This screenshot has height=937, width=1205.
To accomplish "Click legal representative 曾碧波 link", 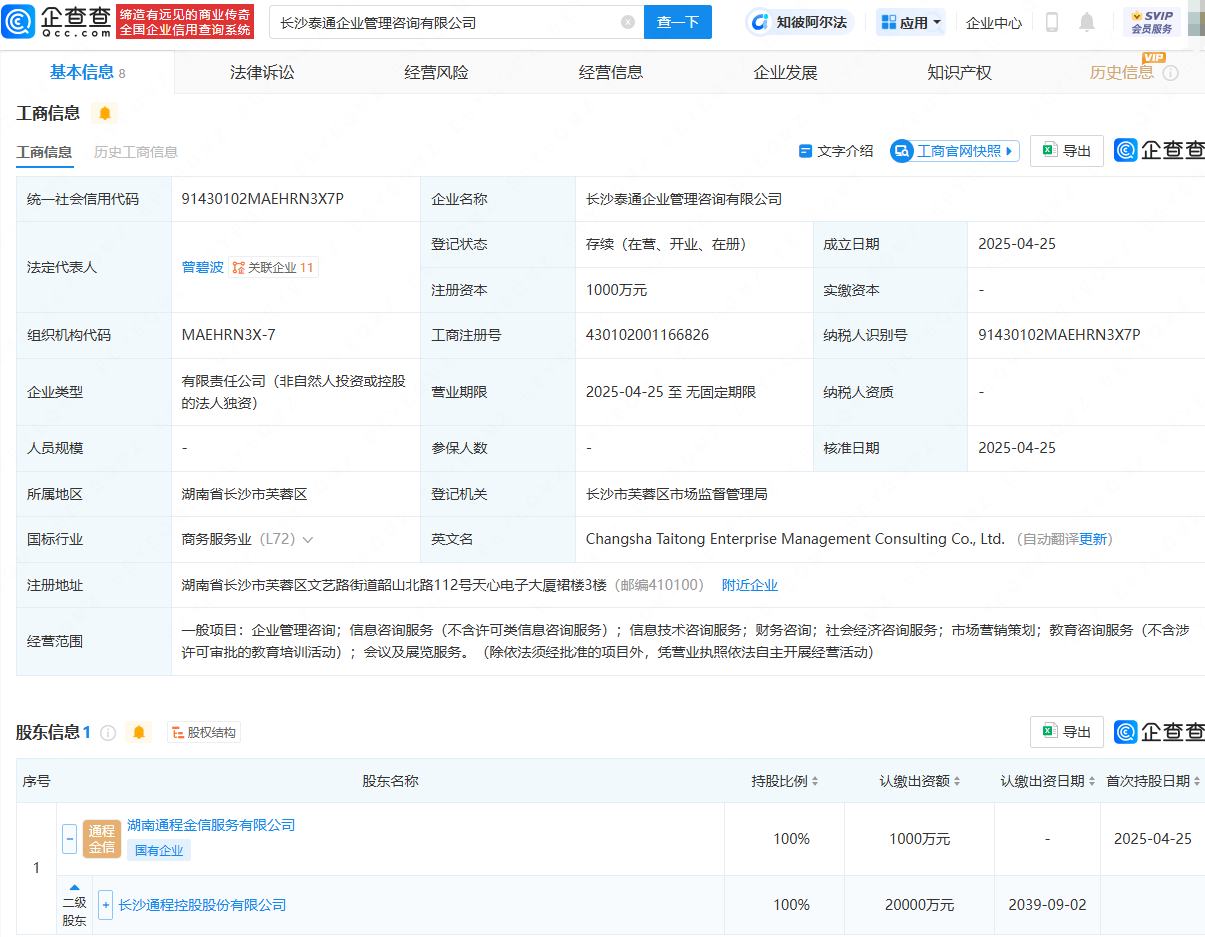I will pos(203,267).
